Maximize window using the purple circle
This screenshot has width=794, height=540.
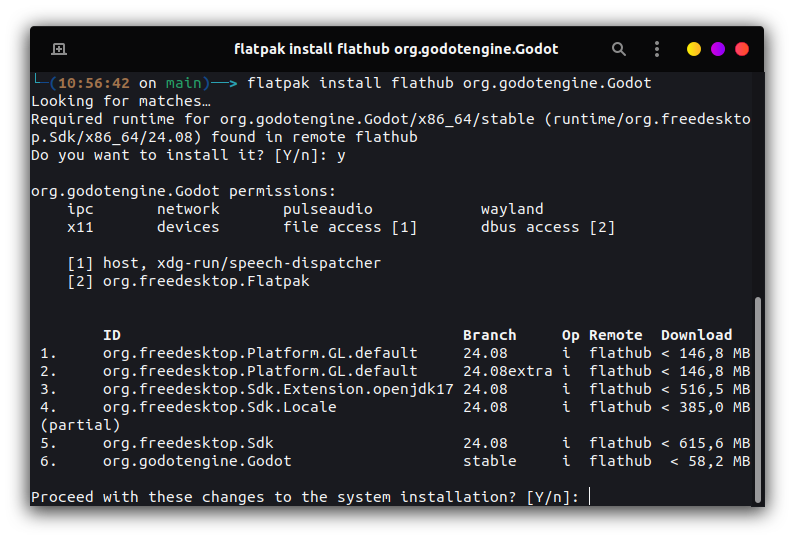coord(718,49)
